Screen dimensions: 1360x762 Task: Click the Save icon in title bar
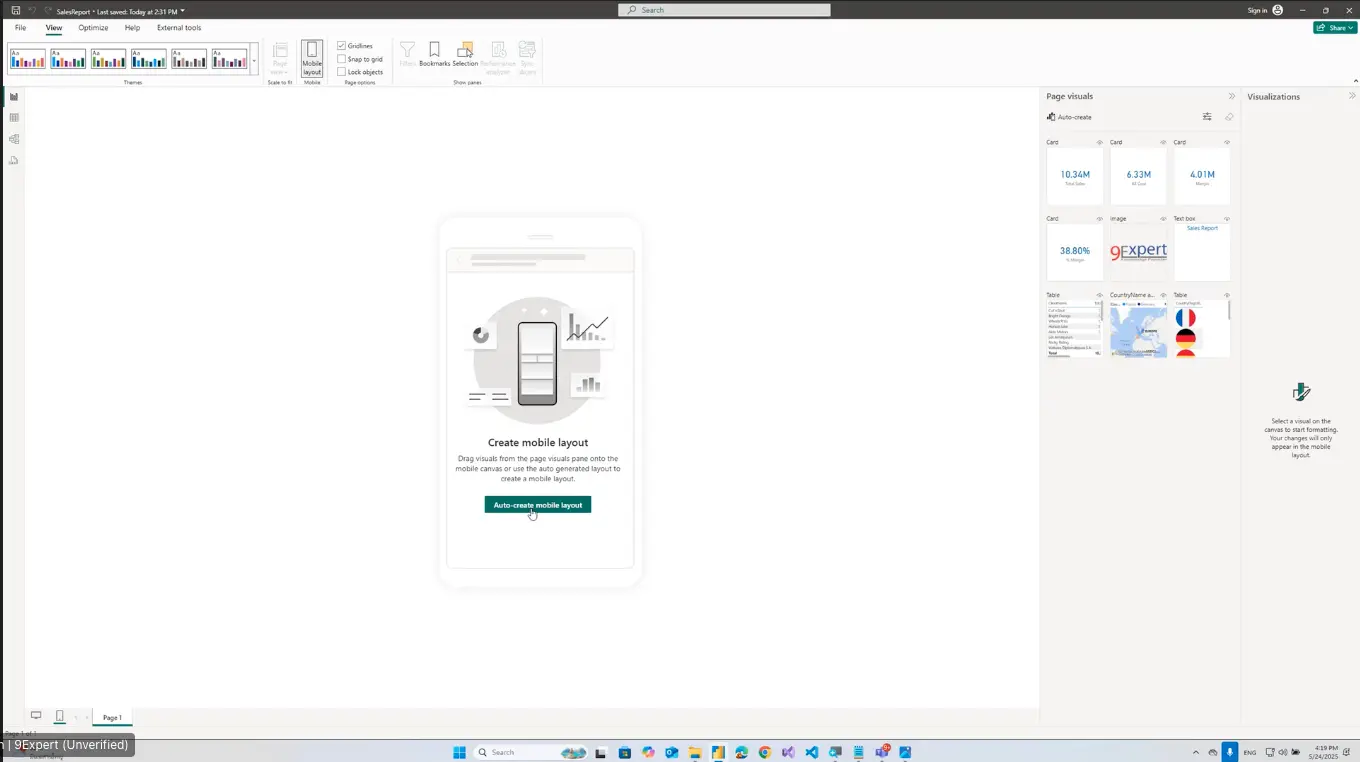point(16,10)
